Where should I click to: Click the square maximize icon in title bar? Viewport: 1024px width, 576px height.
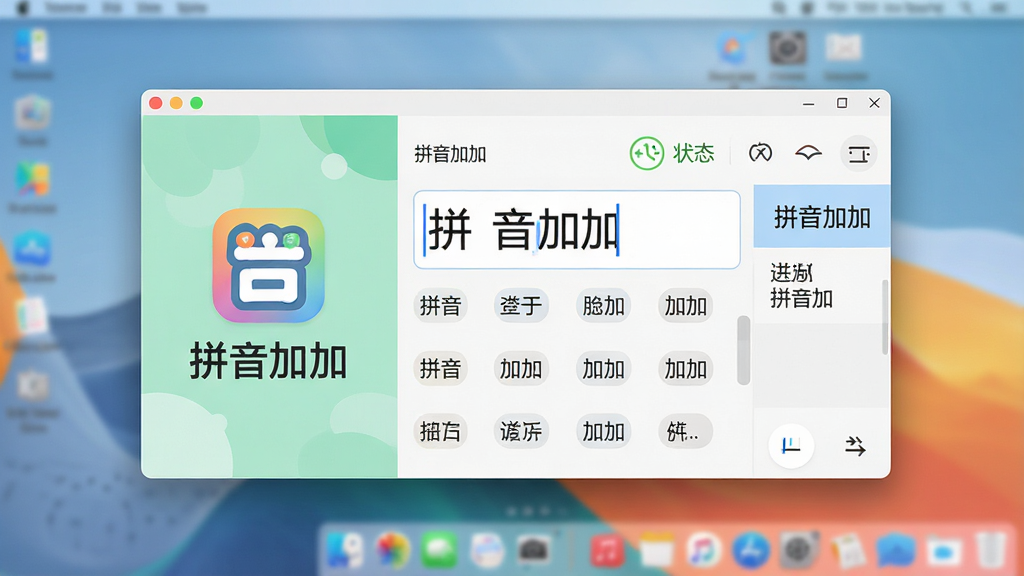[842, 103]
